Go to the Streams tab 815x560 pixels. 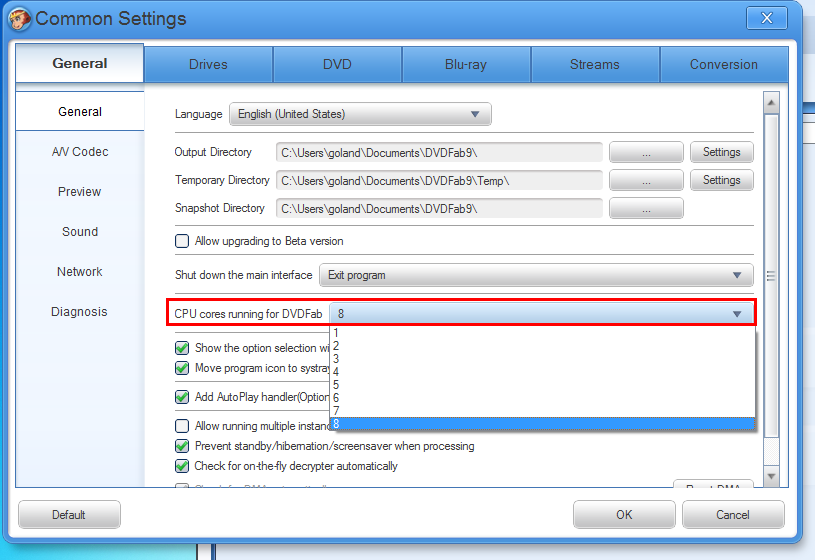click(x=595, y=64)
